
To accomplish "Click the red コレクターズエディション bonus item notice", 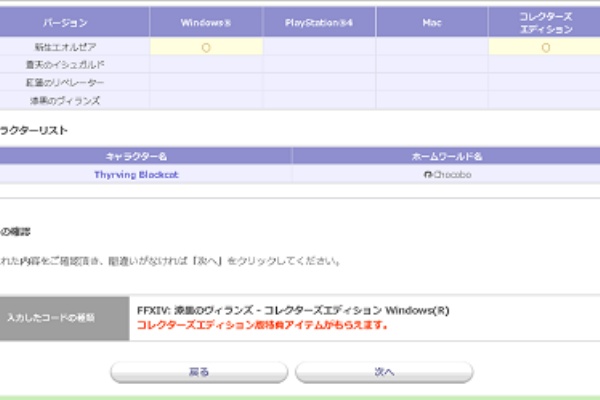I will (x=262, y=325).
